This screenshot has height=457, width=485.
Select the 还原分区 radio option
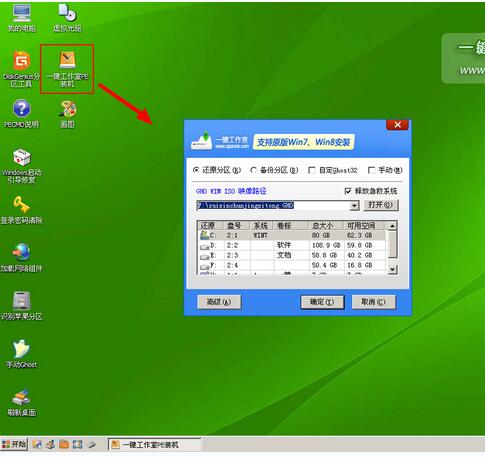click(x=217, y=170)
